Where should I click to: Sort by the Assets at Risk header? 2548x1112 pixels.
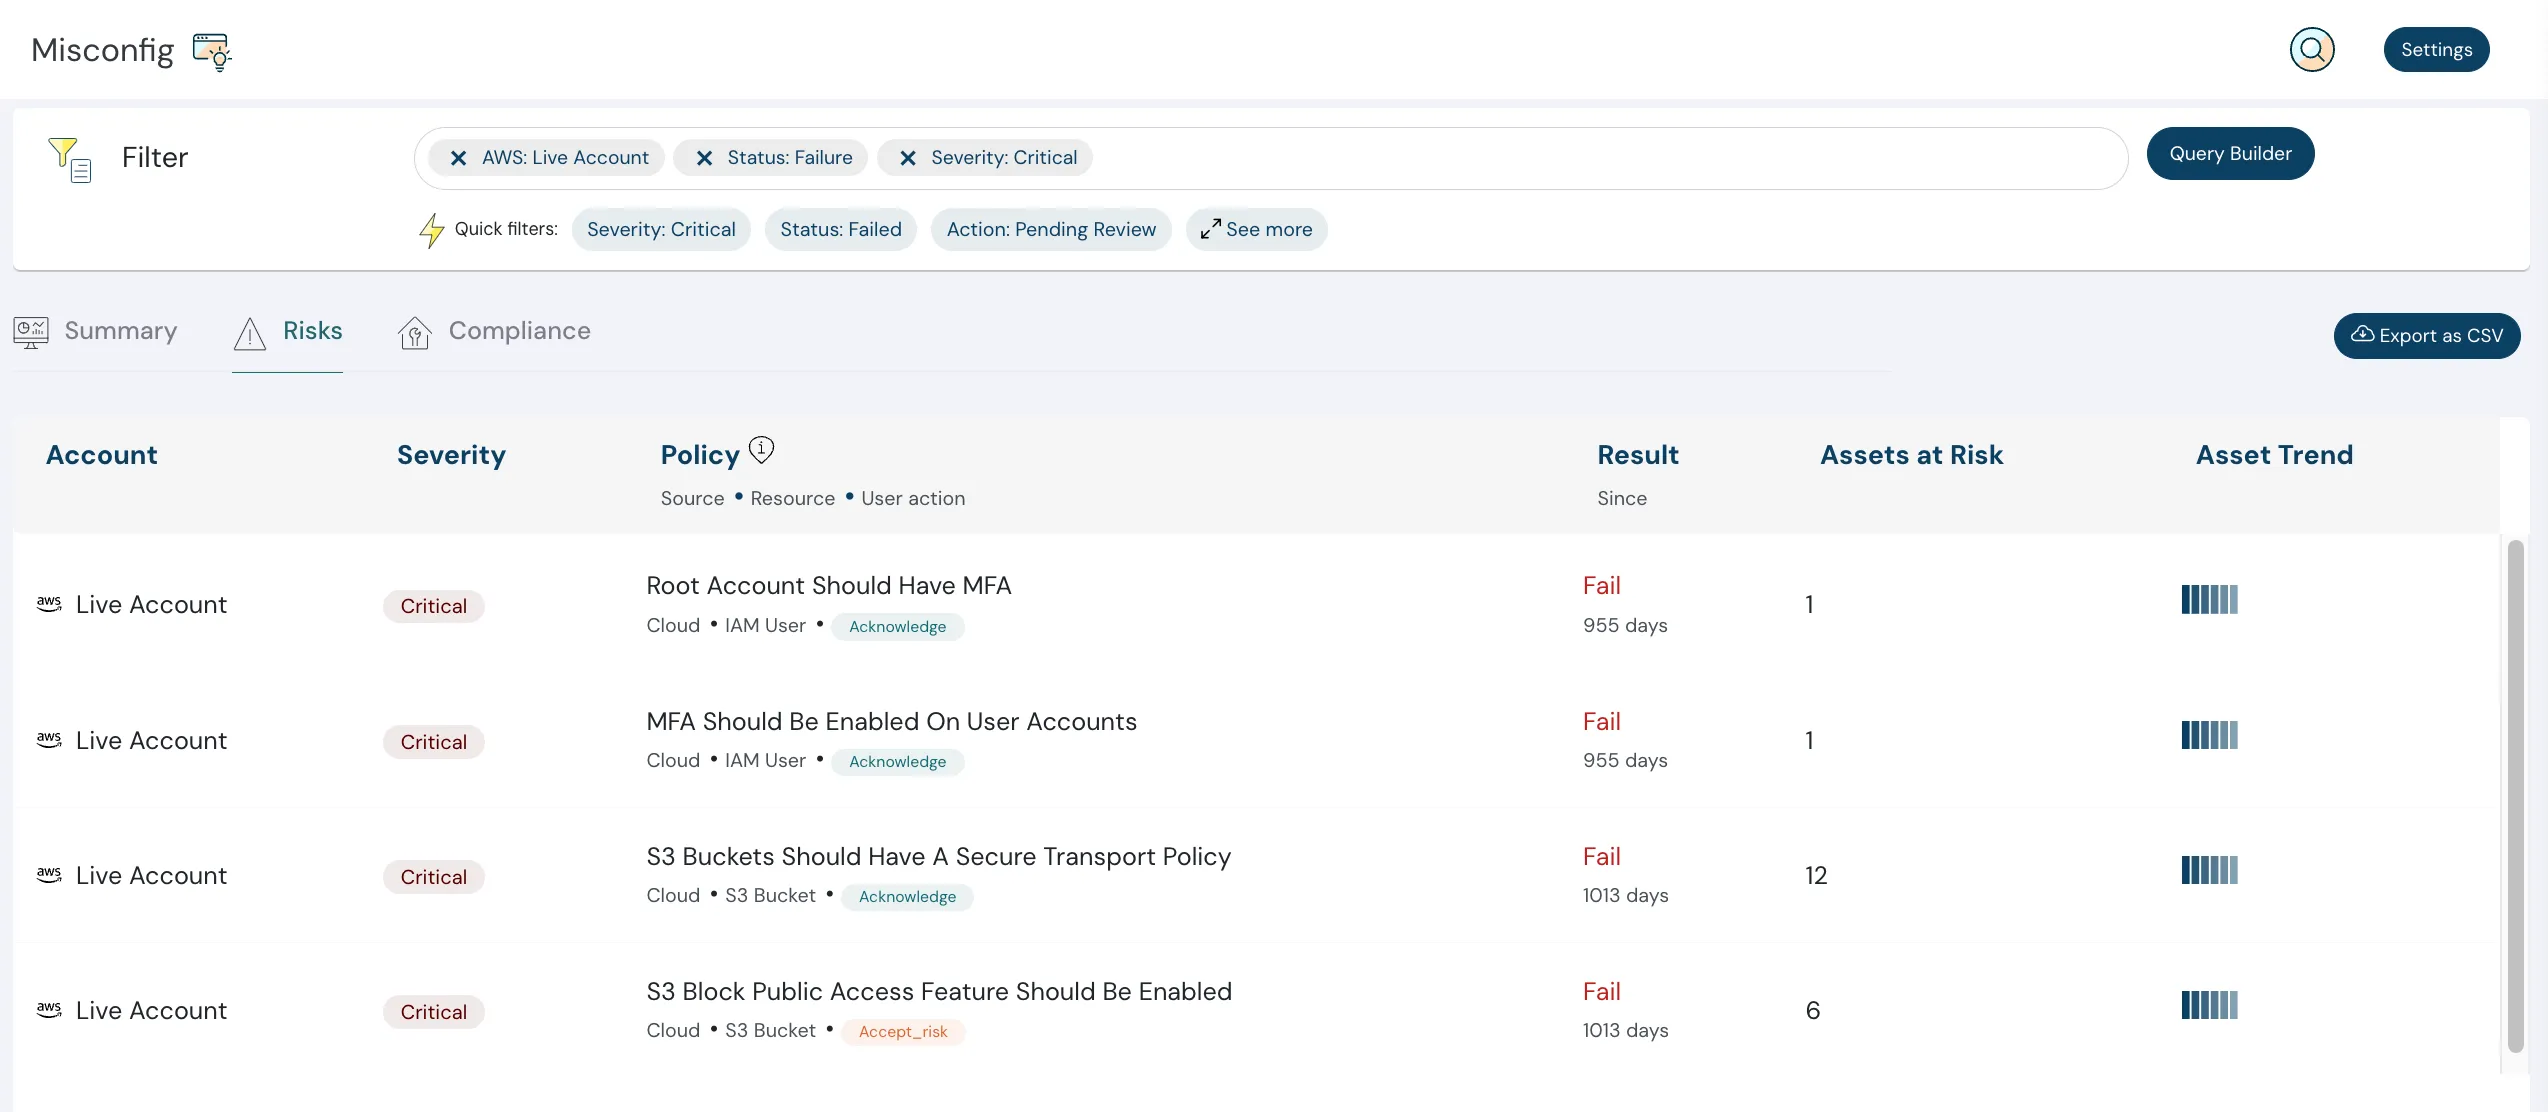(1911, 455)
